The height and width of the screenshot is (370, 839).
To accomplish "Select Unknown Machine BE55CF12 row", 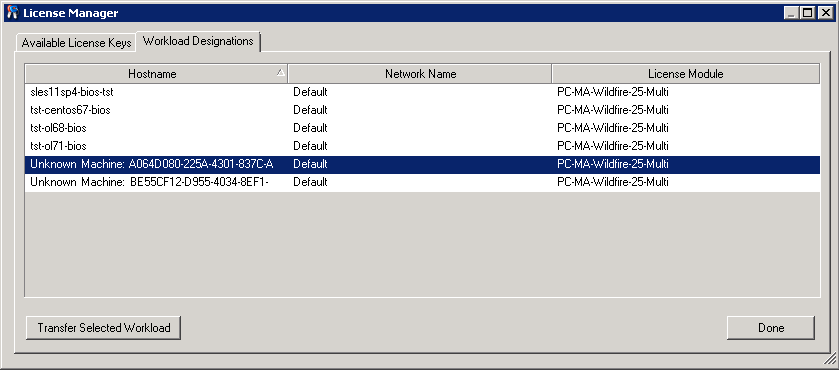I will click(422, 182).
